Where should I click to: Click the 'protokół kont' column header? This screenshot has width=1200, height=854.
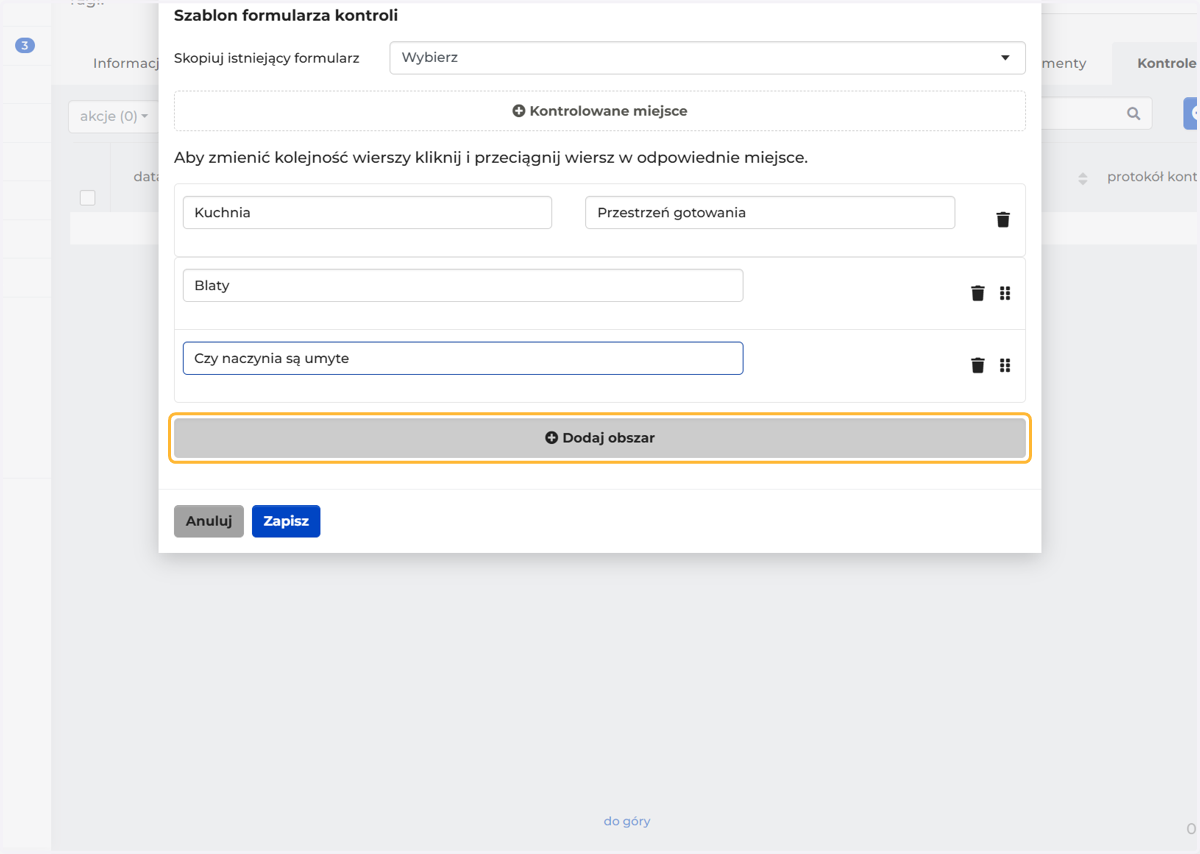(1152, 177)
